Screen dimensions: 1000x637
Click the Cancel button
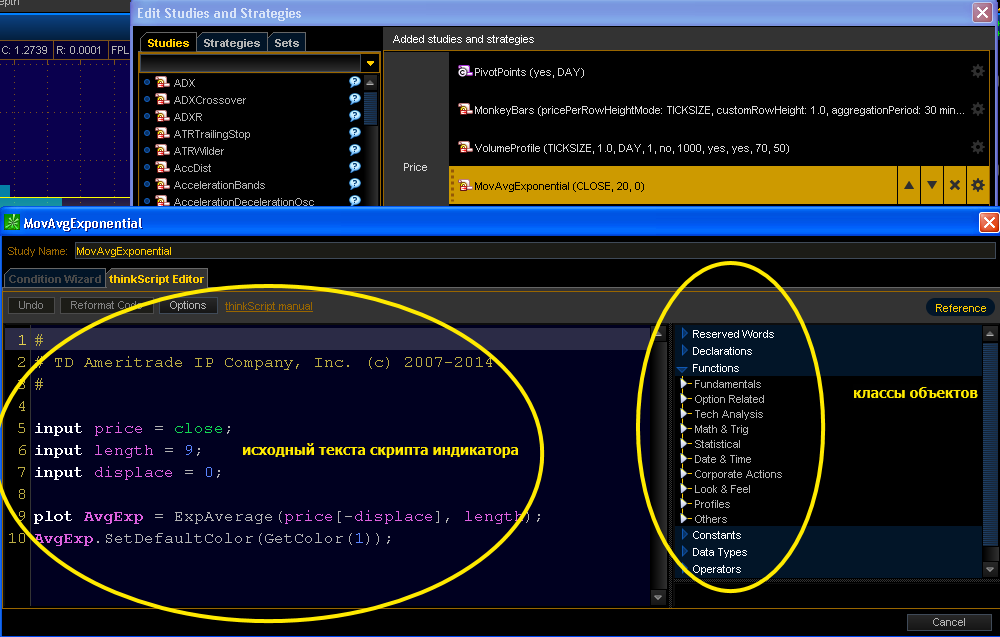click(x=948, y=622)
